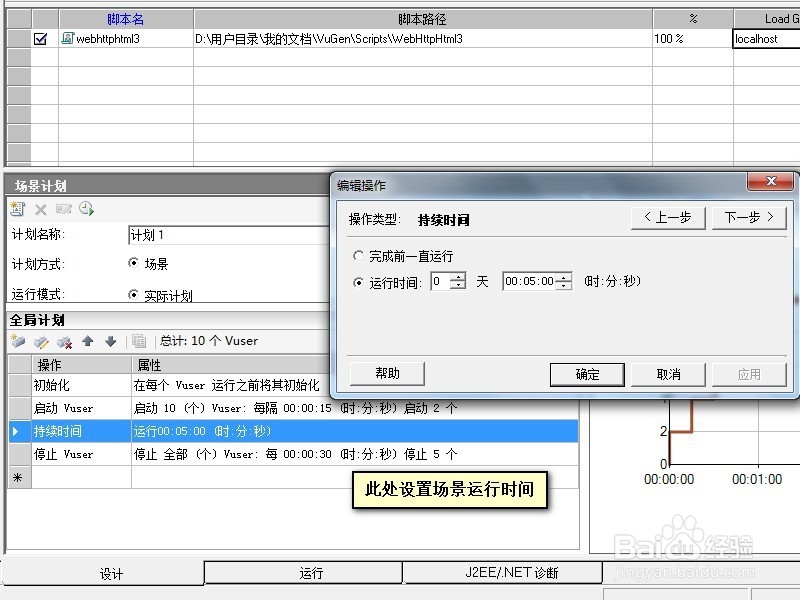Decrease the 00:05:00 duration with the stepper
The height and width of the screenshot is (600, 800).
[562, 284]
